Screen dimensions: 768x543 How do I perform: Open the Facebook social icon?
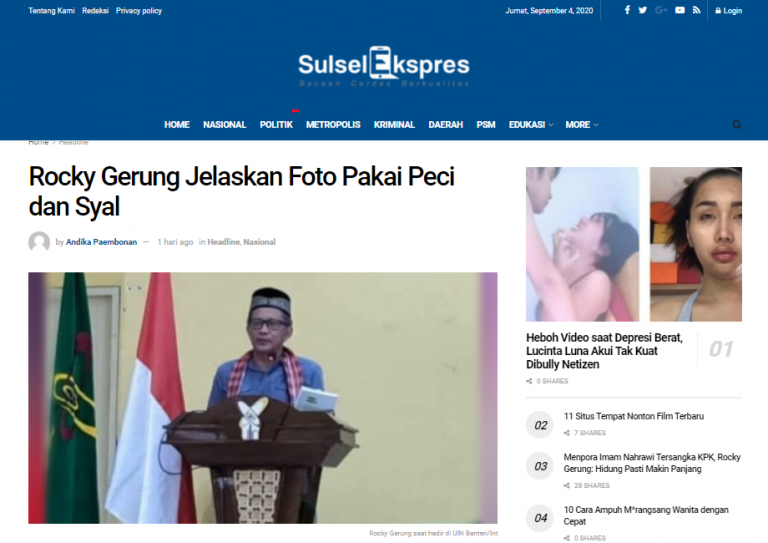[x=627, y=10]
